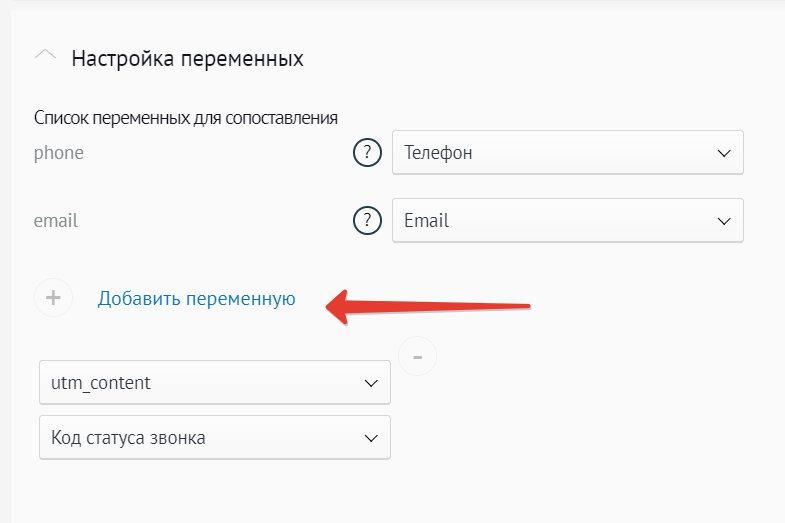
Task: Click the plus icon to add variable
Action: [53, 298]
